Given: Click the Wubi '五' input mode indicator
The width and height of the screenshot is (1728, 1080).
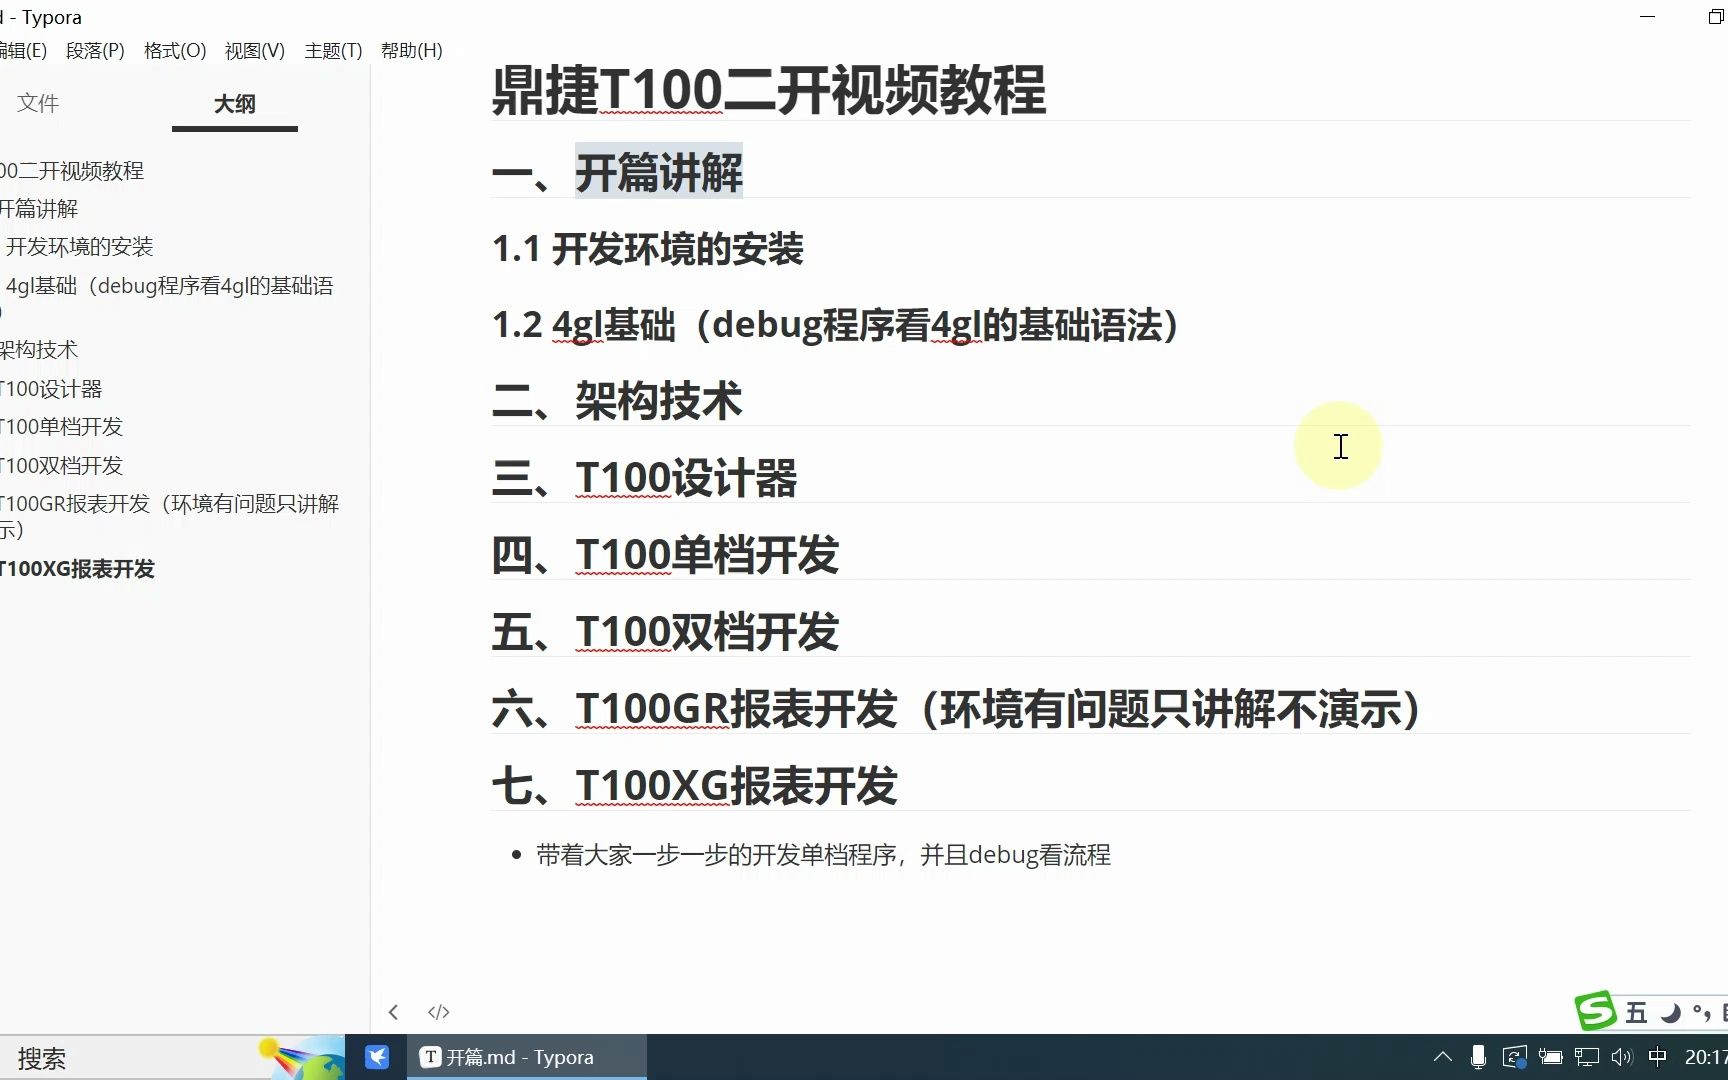Looking at the screenshot, I should [1636, 1013].
